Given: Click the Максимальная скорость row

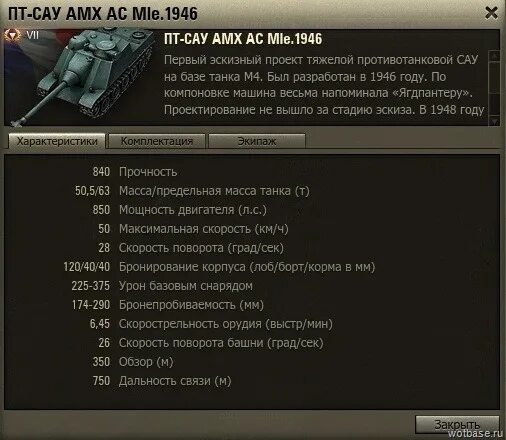Looking at the screenshot, I should coord(193,229).
